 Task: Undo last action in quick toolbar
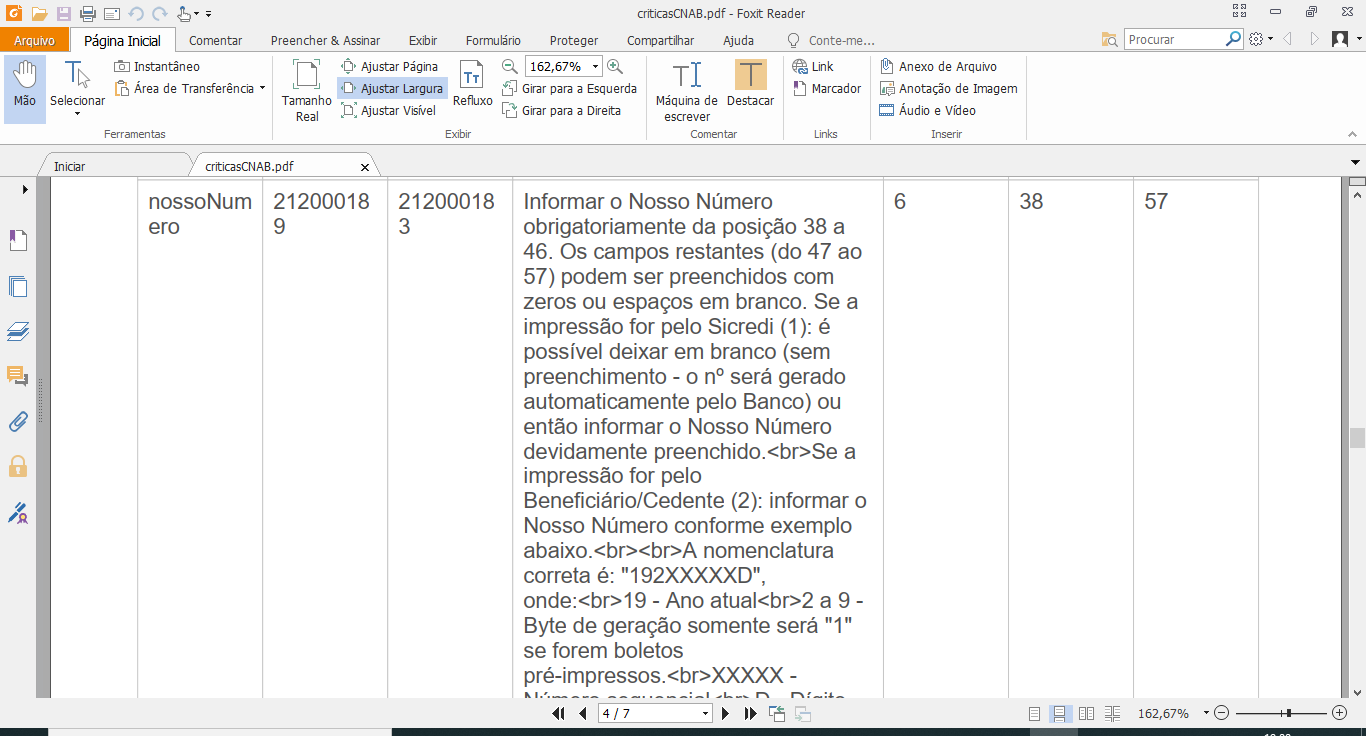pyautogui.click(x=136, y=14)
